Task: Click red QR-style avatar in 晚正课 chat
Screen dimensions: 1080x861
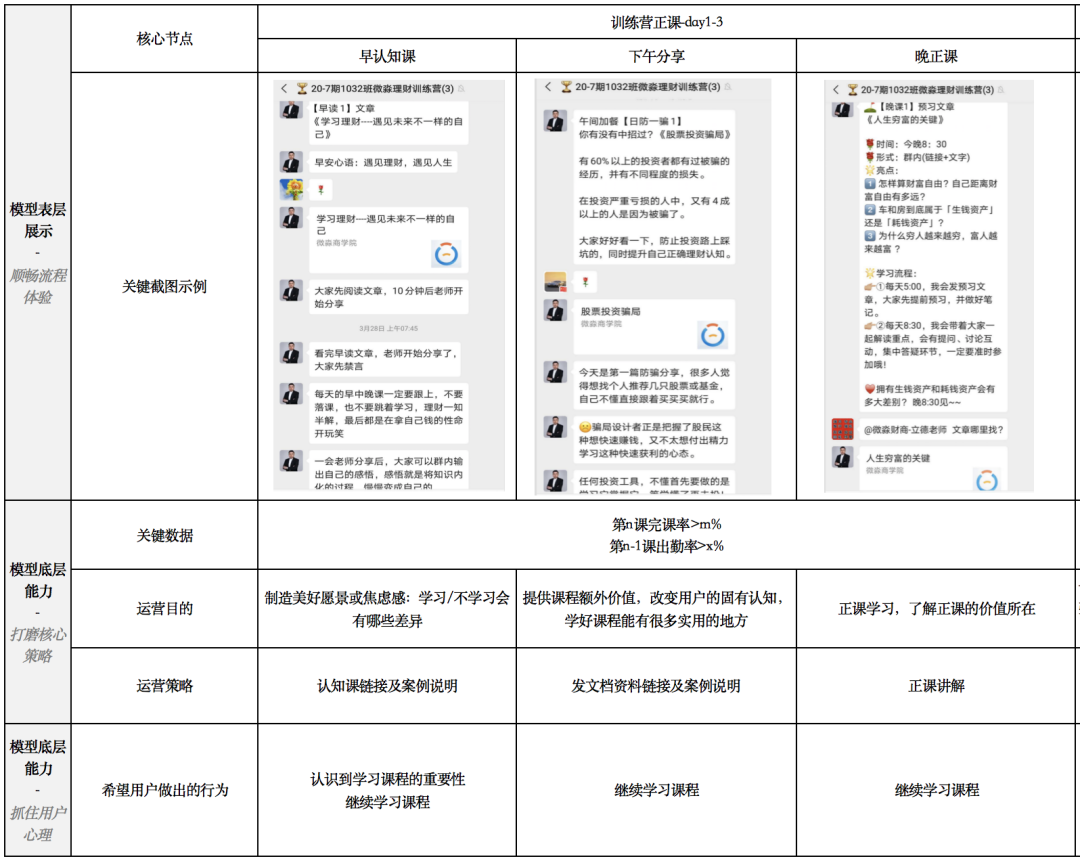Action: [842, 429]
